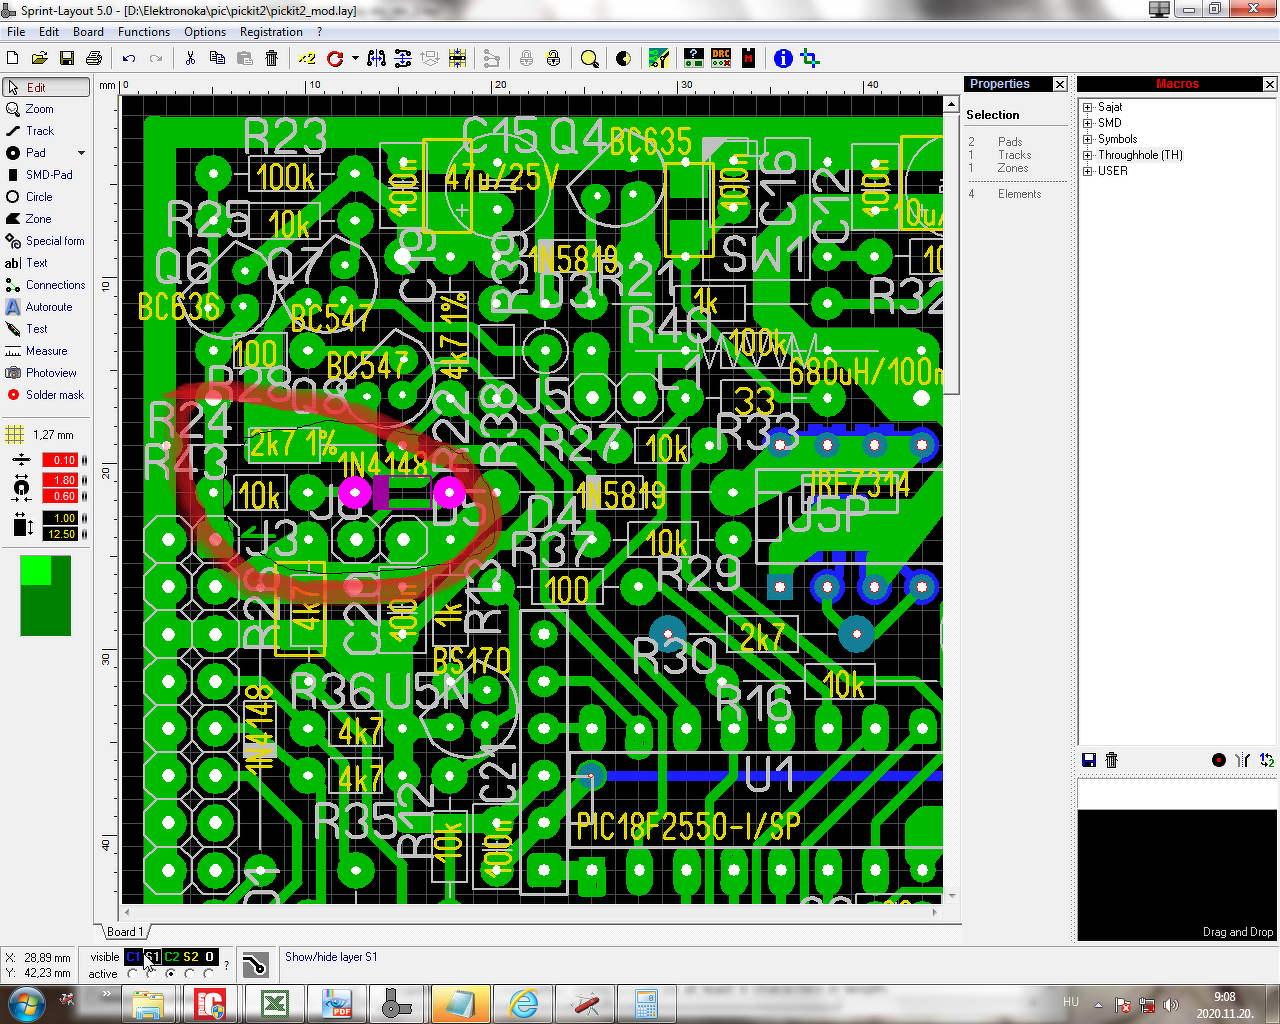Click the track width value field 0.10
The width and height of the screenshot is (1280, 1024).
coord(60,460)
